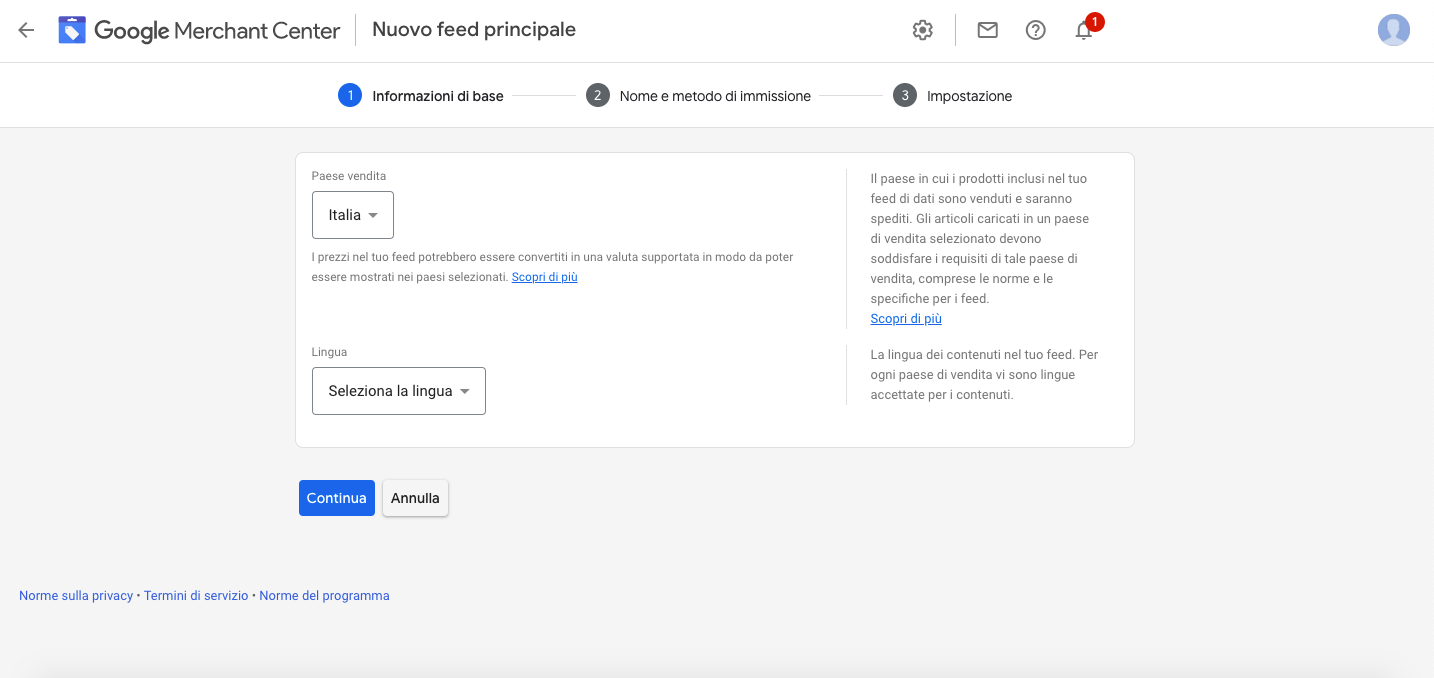The height and width of the screenshot is (678, 1434).
Task: Click the back arrow to exit feed creation
Action: pyautogui.click(x=25, y=30)
